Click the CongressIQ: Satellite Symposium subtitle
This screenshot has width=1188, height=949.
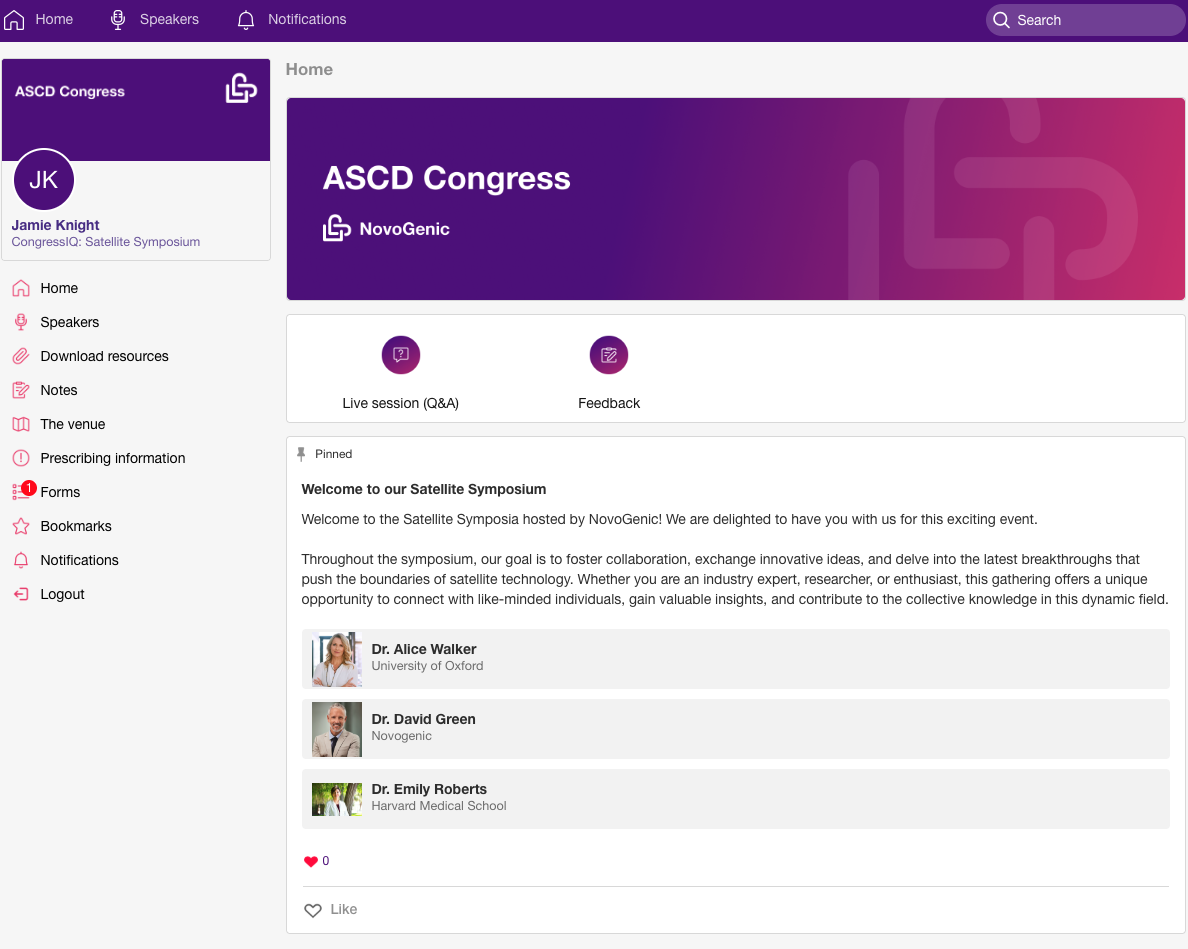coord(105,242)
